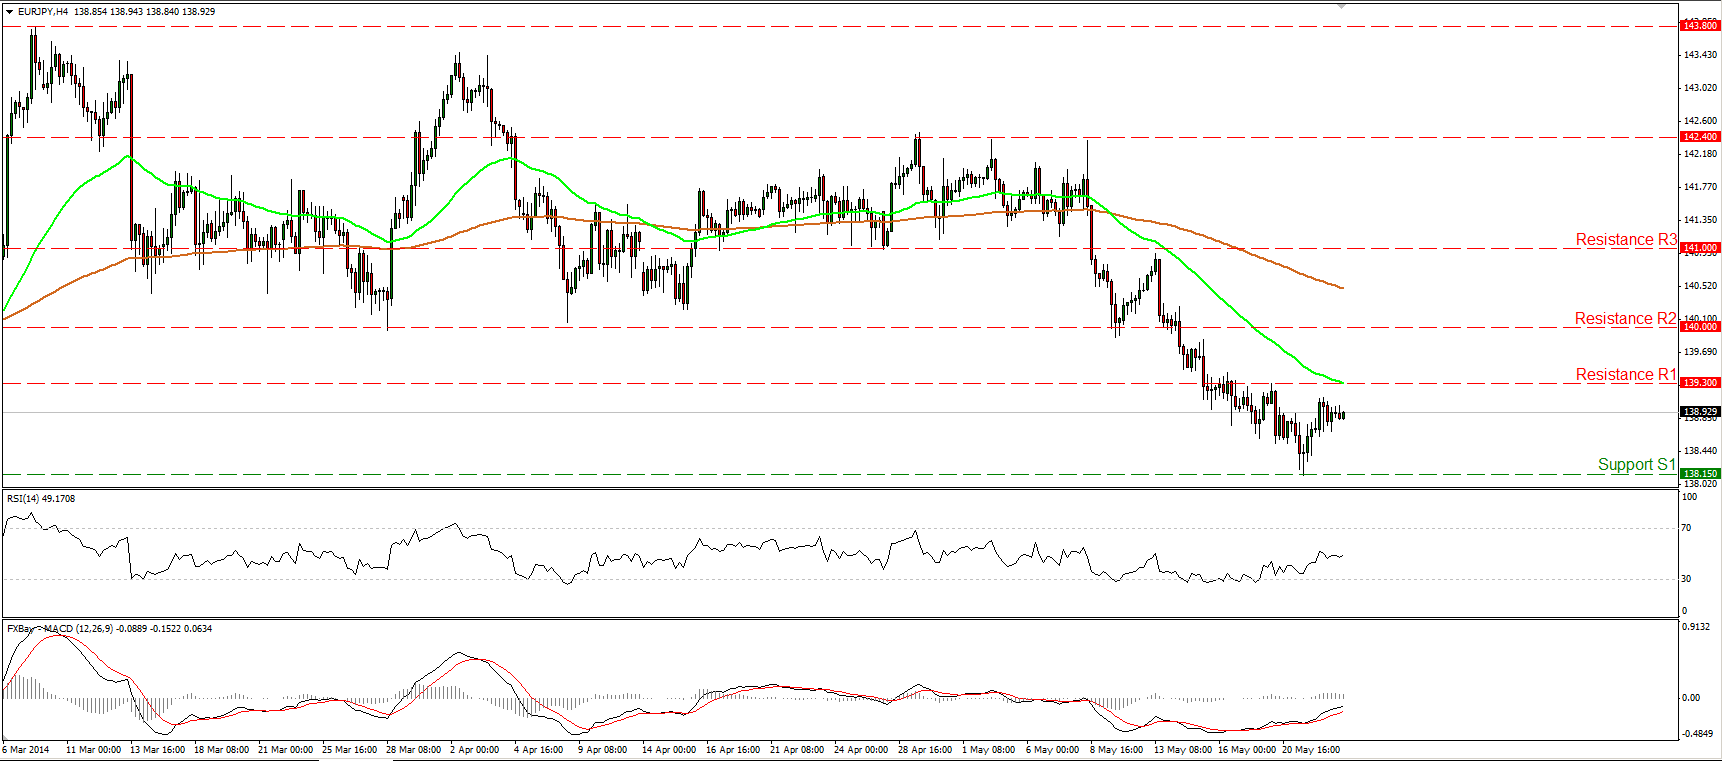The height and width of the screenshot is (761, 1722).
Task: Click the EURJPY,H4 symbol title text
Action: [x=43, y=11]
